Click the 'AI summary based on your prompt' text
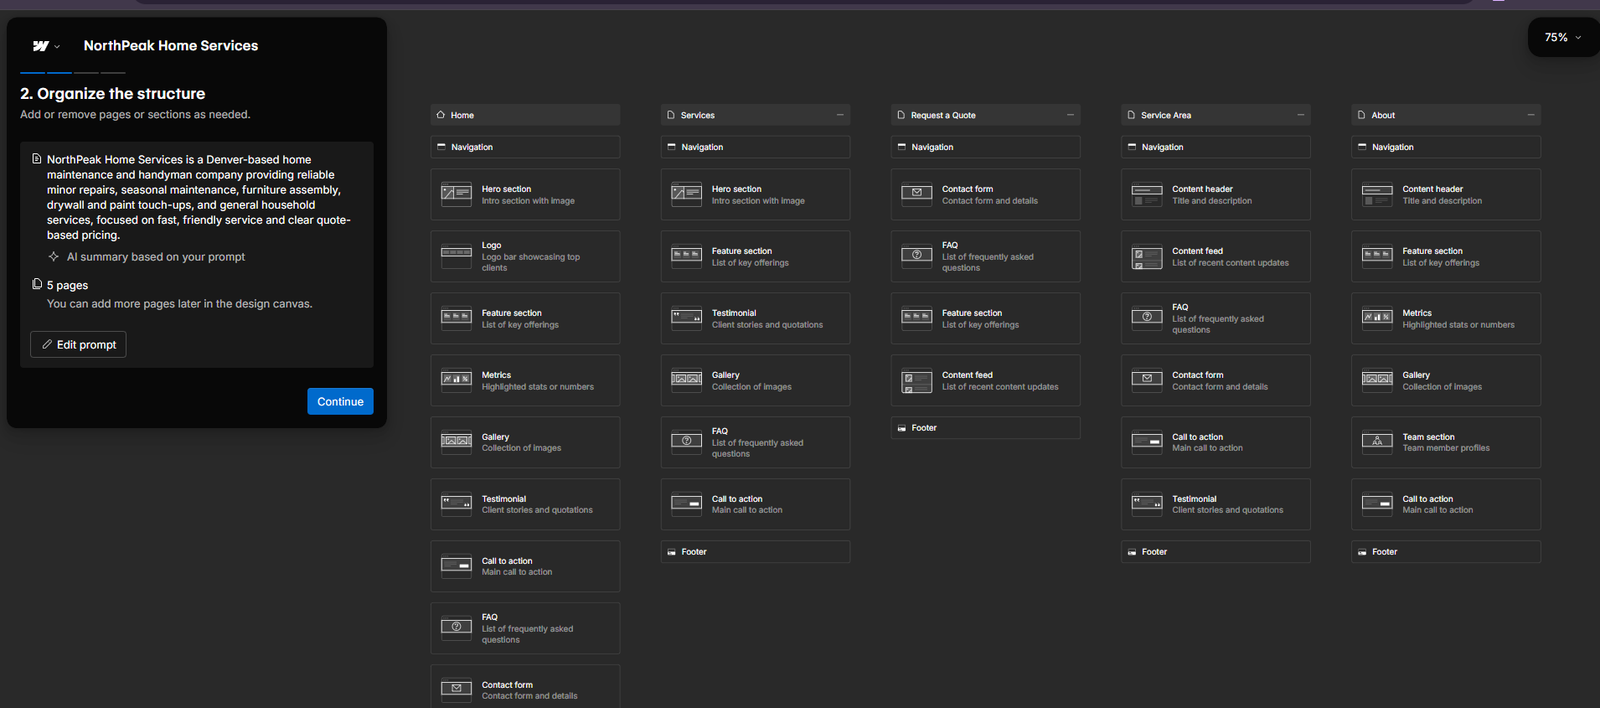The image size is (1600, 708). pos(156,257)
